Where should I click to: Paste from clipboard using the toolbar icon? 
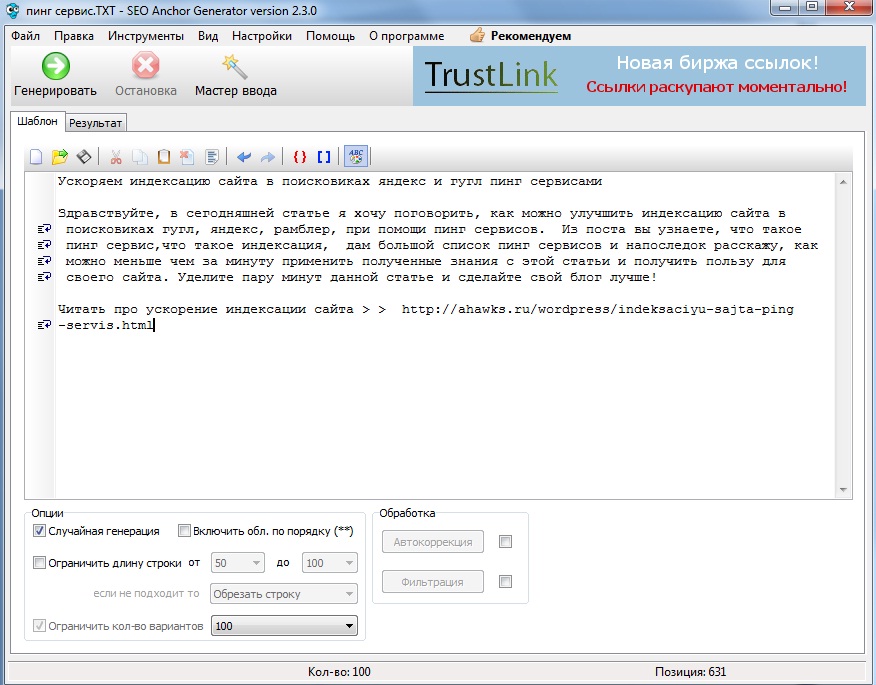coord(164,157)
